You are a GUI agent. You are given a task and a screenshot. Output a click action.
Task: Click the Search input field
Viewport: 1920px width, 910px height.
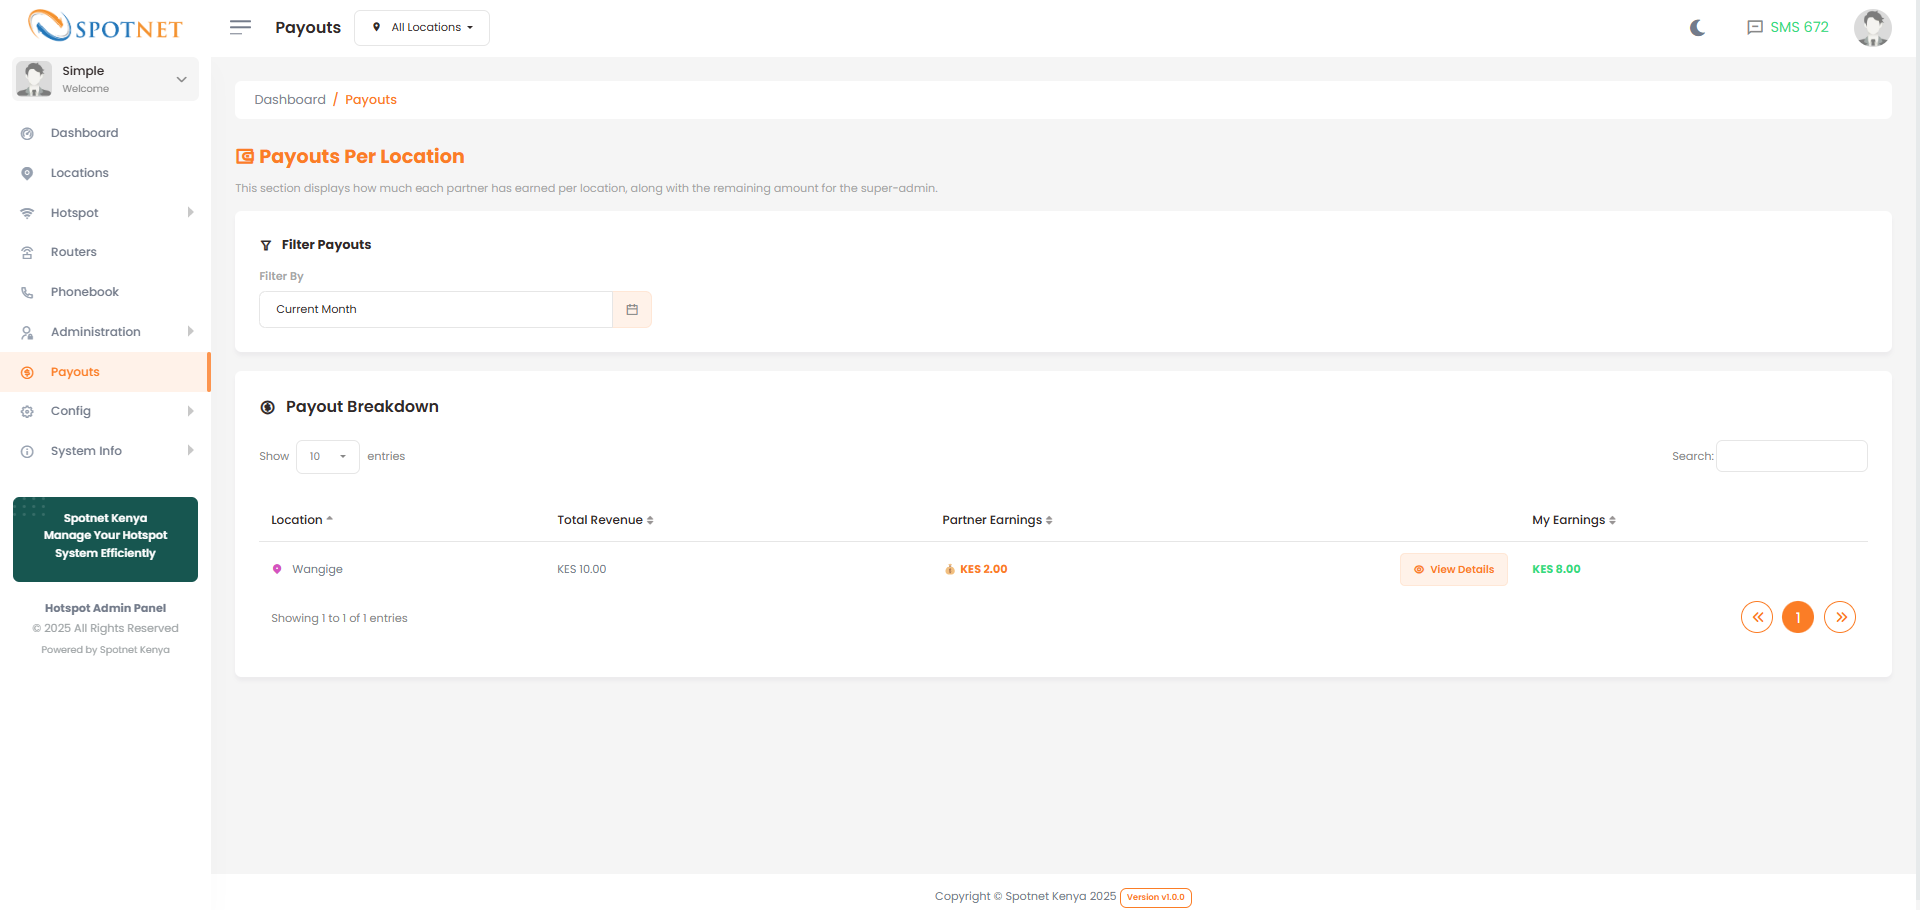[1791, 457]
